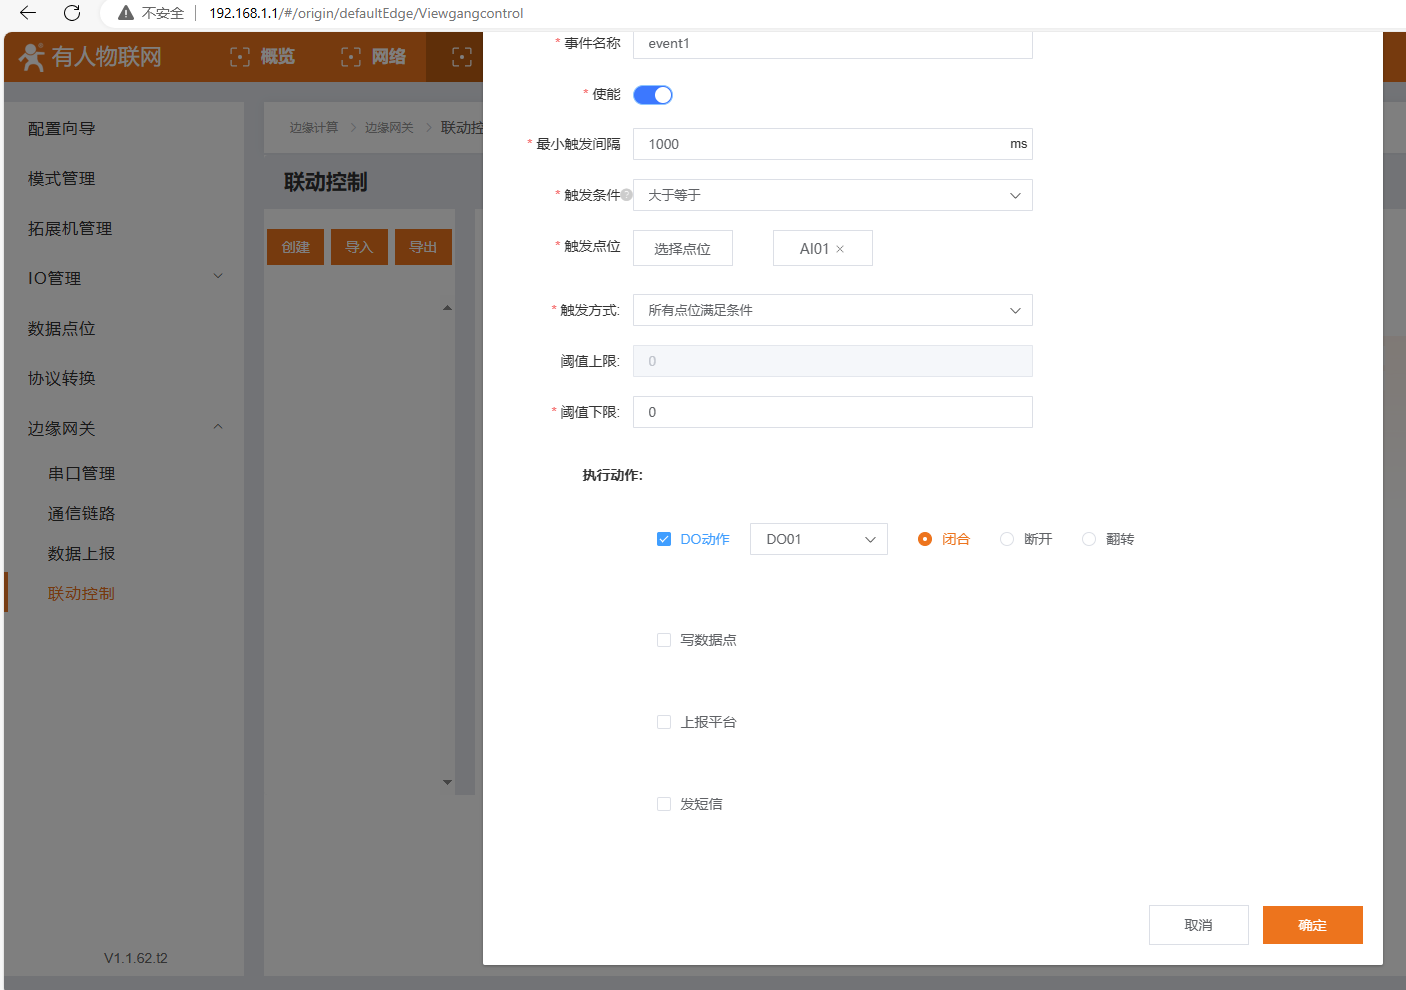The height and width of the screenshot is (990, 1406).
Task: Click the insecure site warning icon
Action: (x=126, y=13)
